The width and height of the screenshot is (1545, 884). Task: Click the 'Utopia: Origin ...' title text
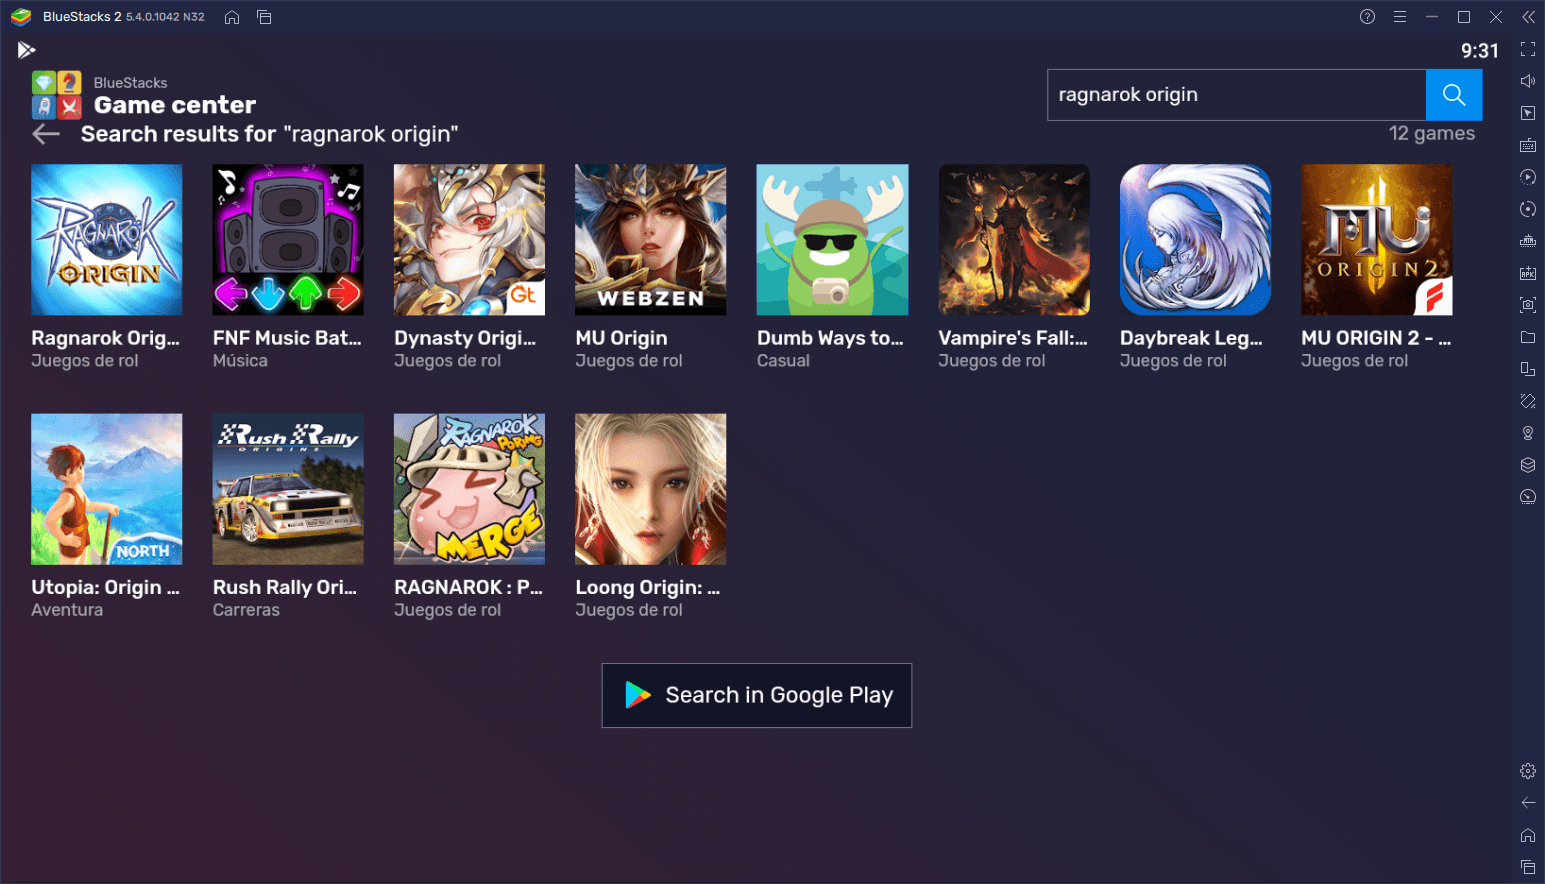tap(105, 587)
